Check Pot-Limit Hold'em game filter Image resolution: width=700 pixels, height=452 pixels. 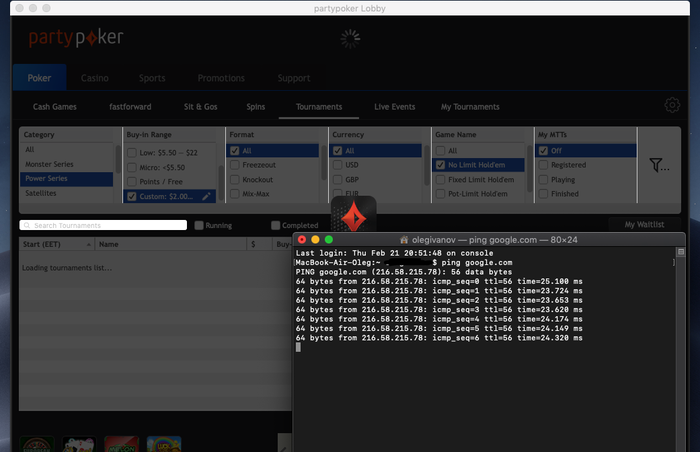coord(440,194)
